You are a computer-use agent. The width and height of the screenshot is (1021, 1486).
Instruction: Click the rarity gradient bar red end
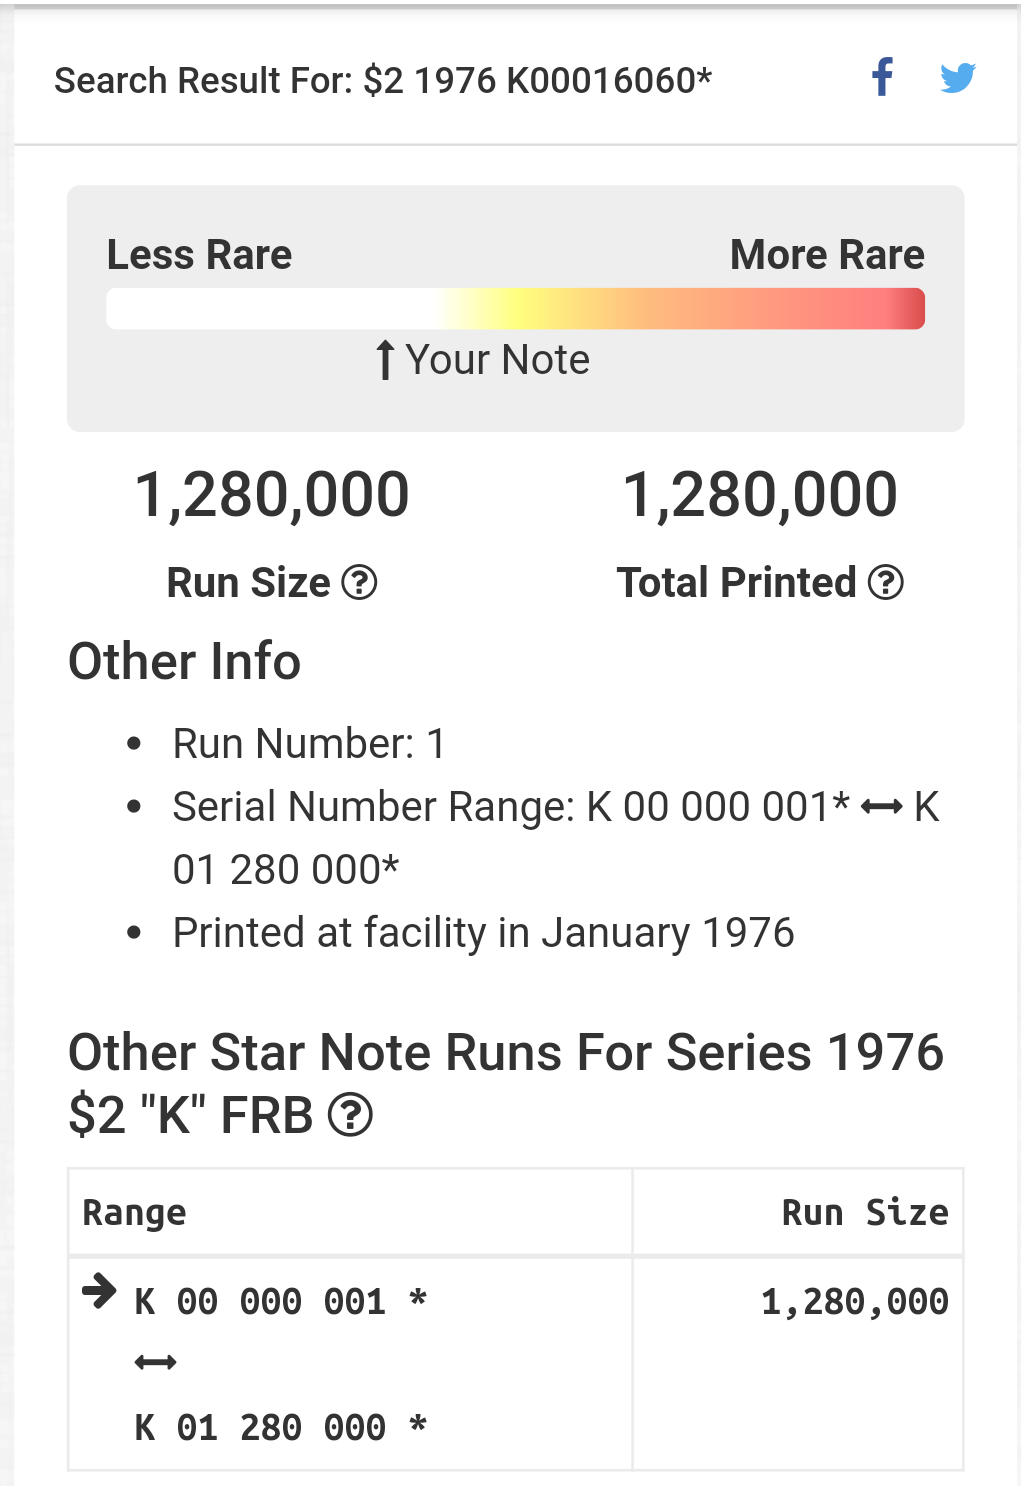pos(905,309)
